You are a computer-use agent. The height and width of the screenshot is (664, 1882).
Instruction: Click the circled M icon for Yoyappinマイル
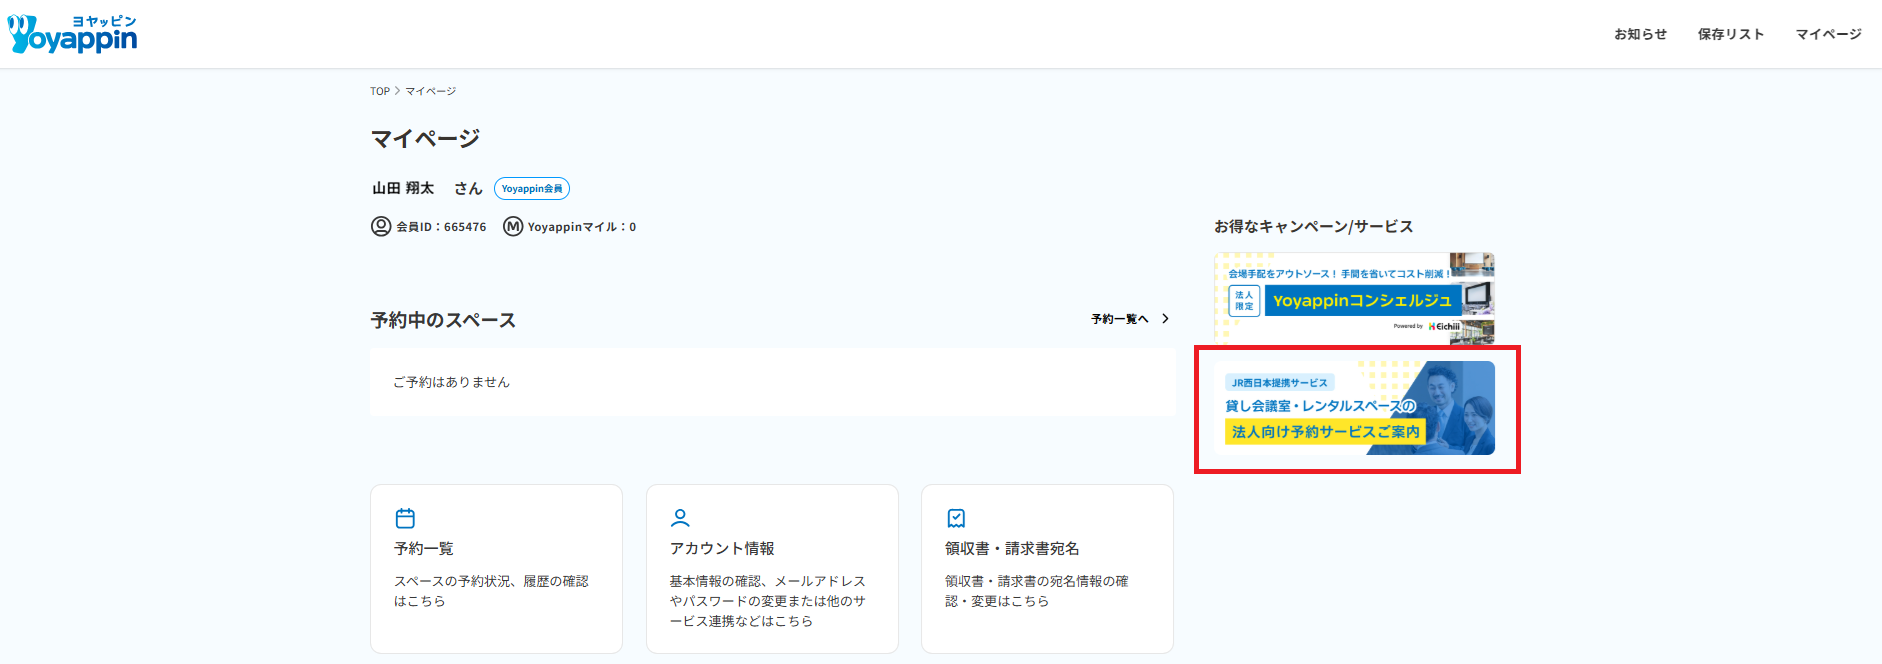pyautogui.click(x=513, y=226)
